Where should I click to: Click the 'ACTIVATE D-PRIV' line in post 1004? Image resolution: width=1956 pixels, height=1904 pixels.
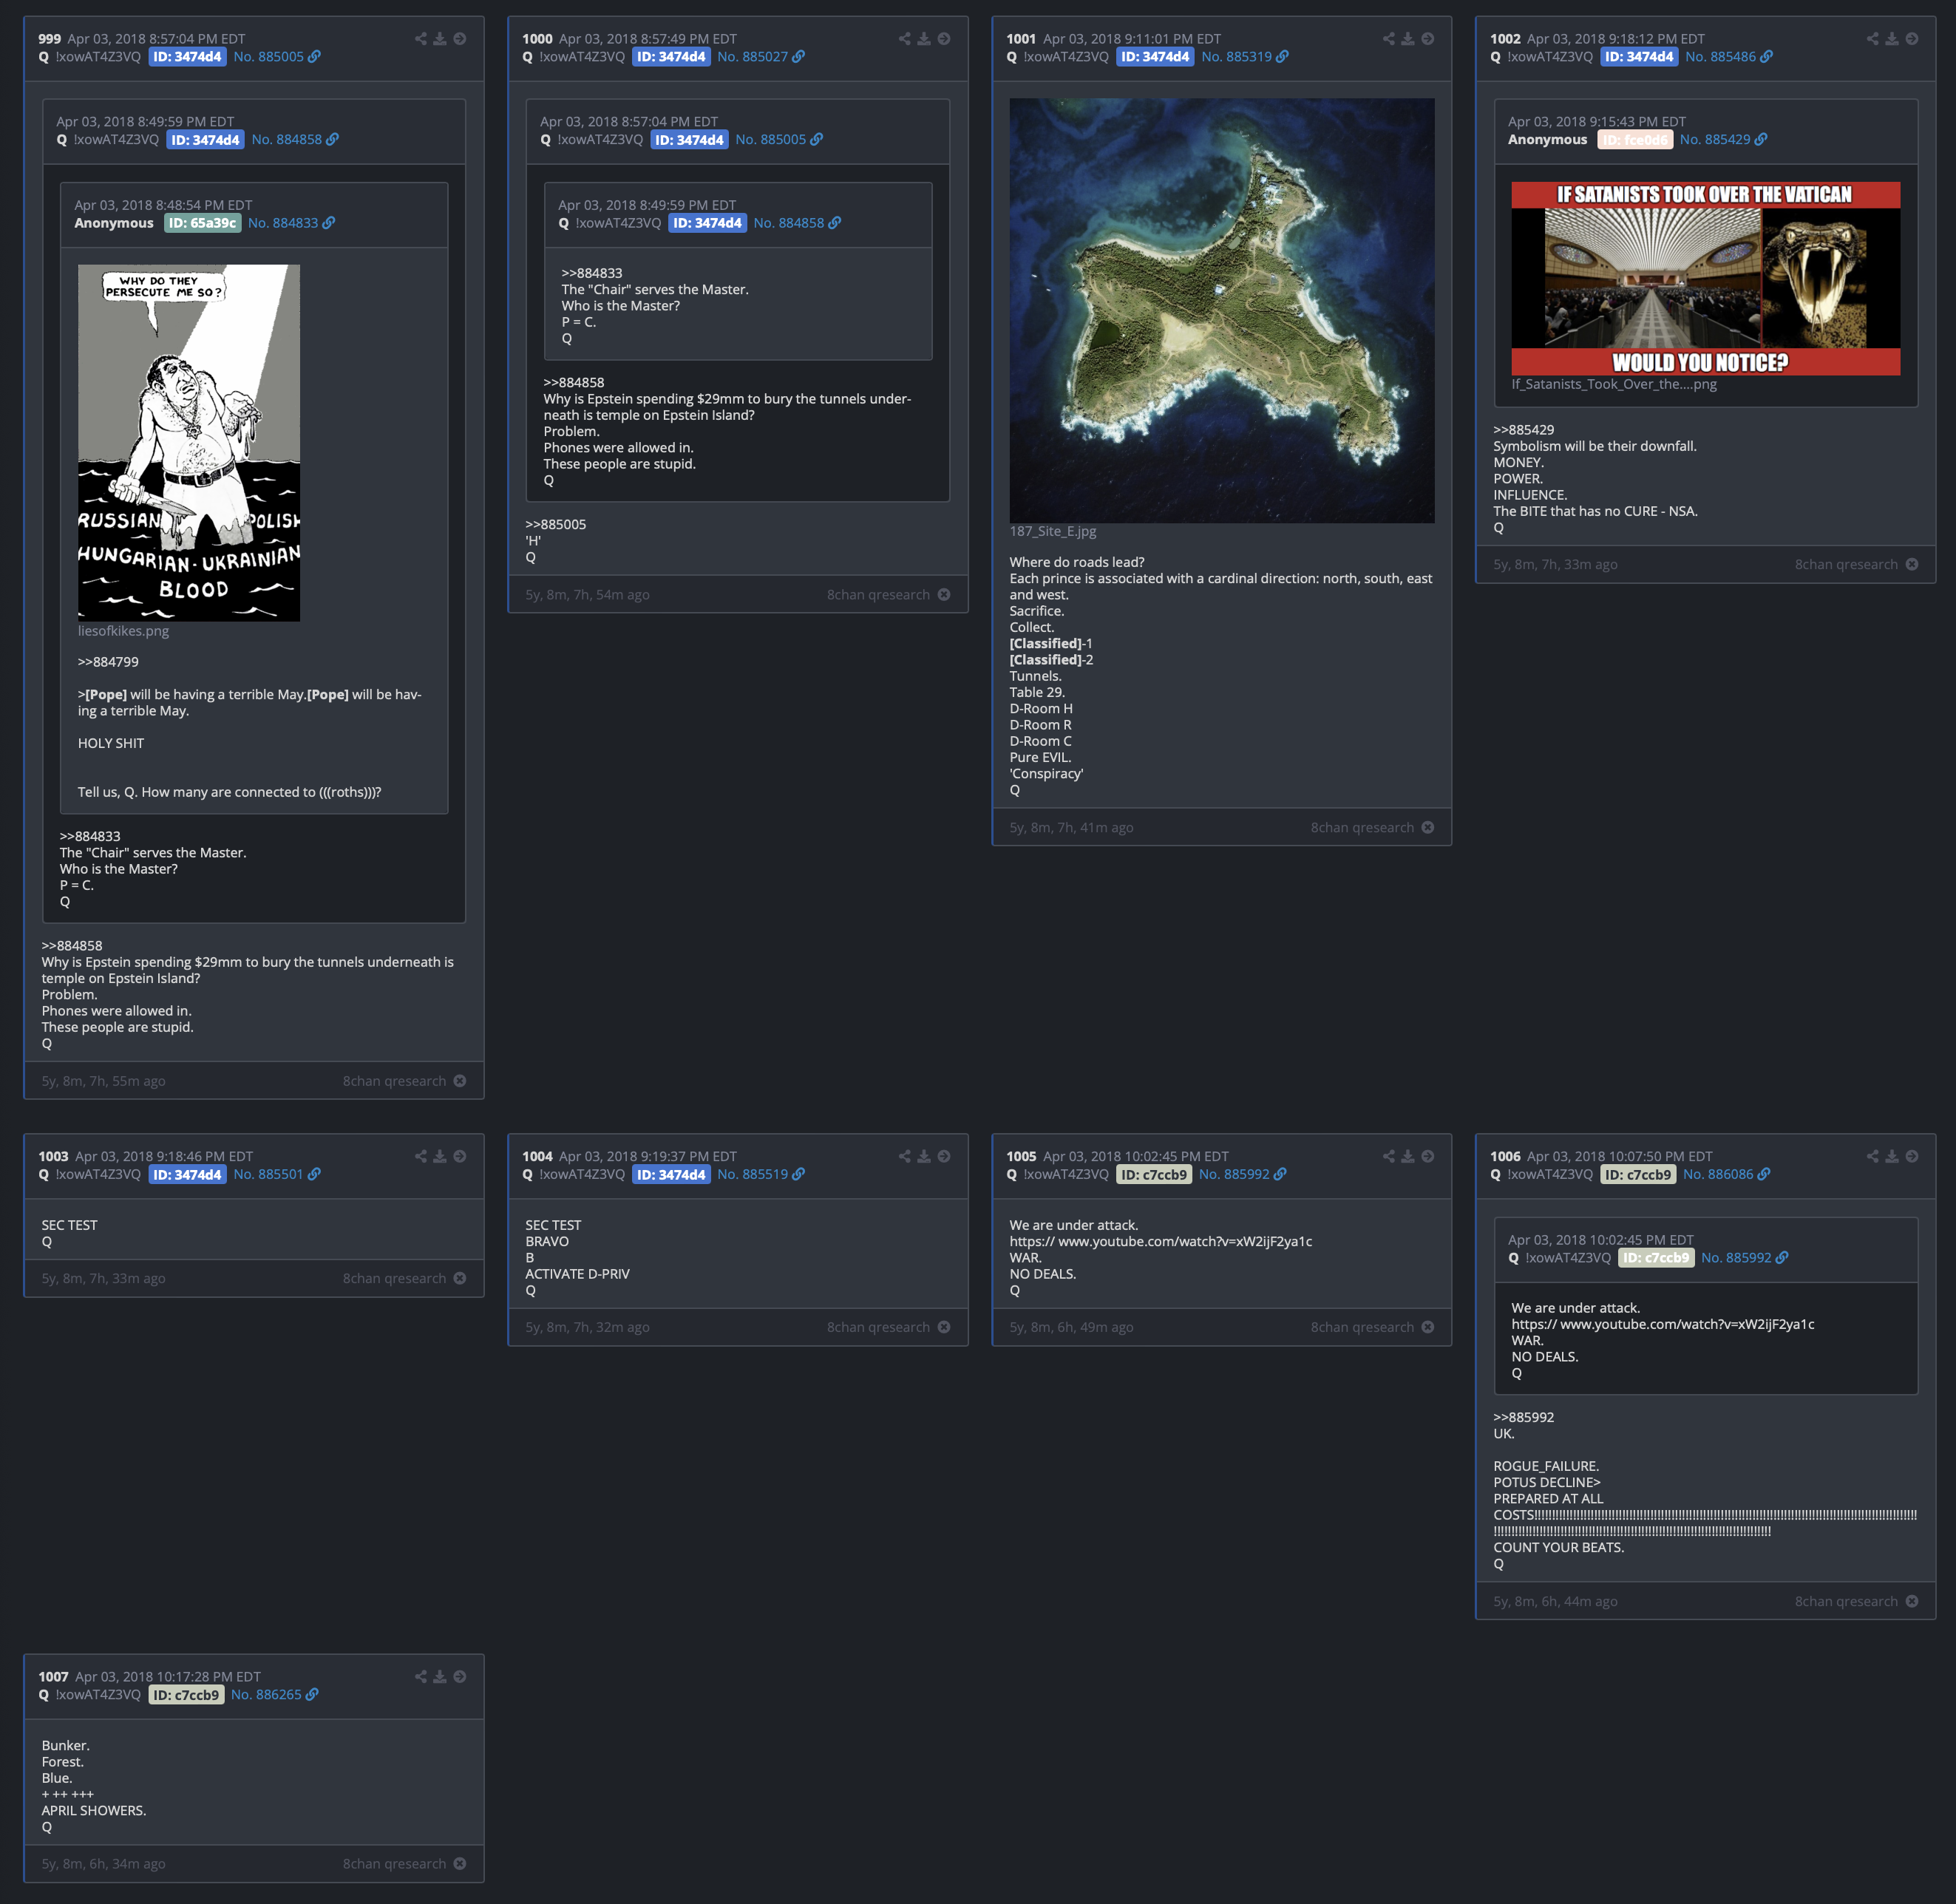(577, 1274)
